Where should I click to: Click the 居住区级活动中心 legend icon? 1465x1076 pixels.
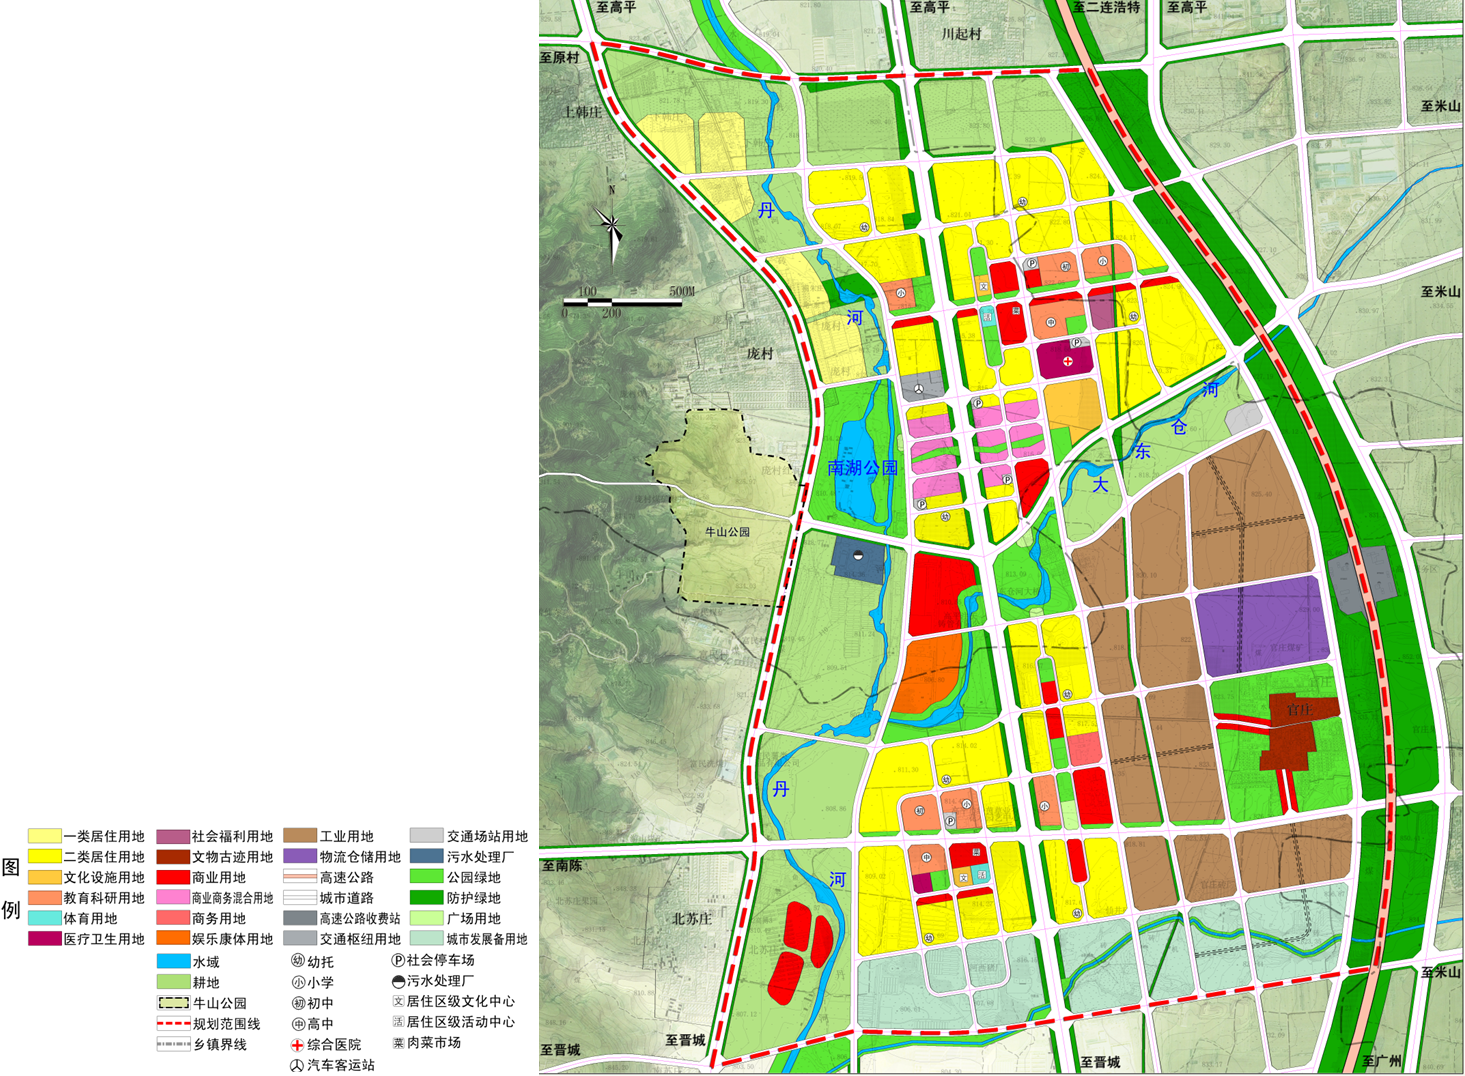pos(397,1022)
